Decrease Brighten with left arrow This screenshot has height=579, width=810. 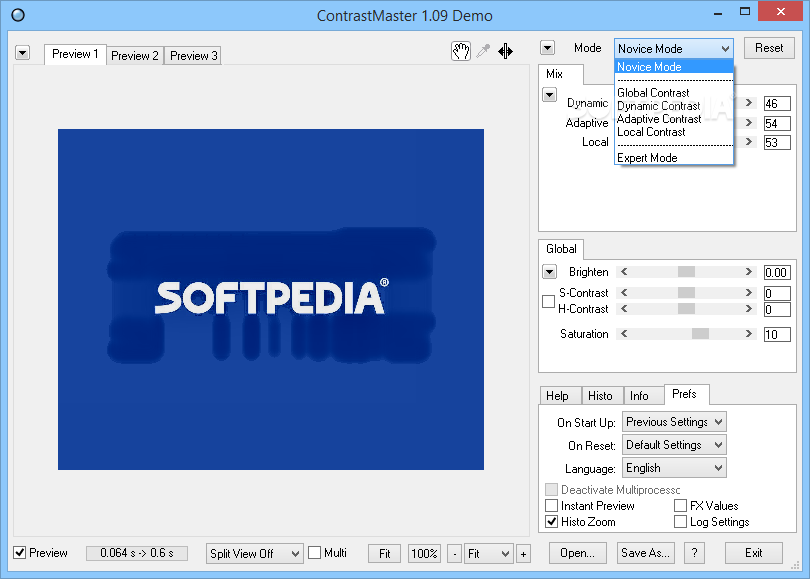tap(624, 272)
